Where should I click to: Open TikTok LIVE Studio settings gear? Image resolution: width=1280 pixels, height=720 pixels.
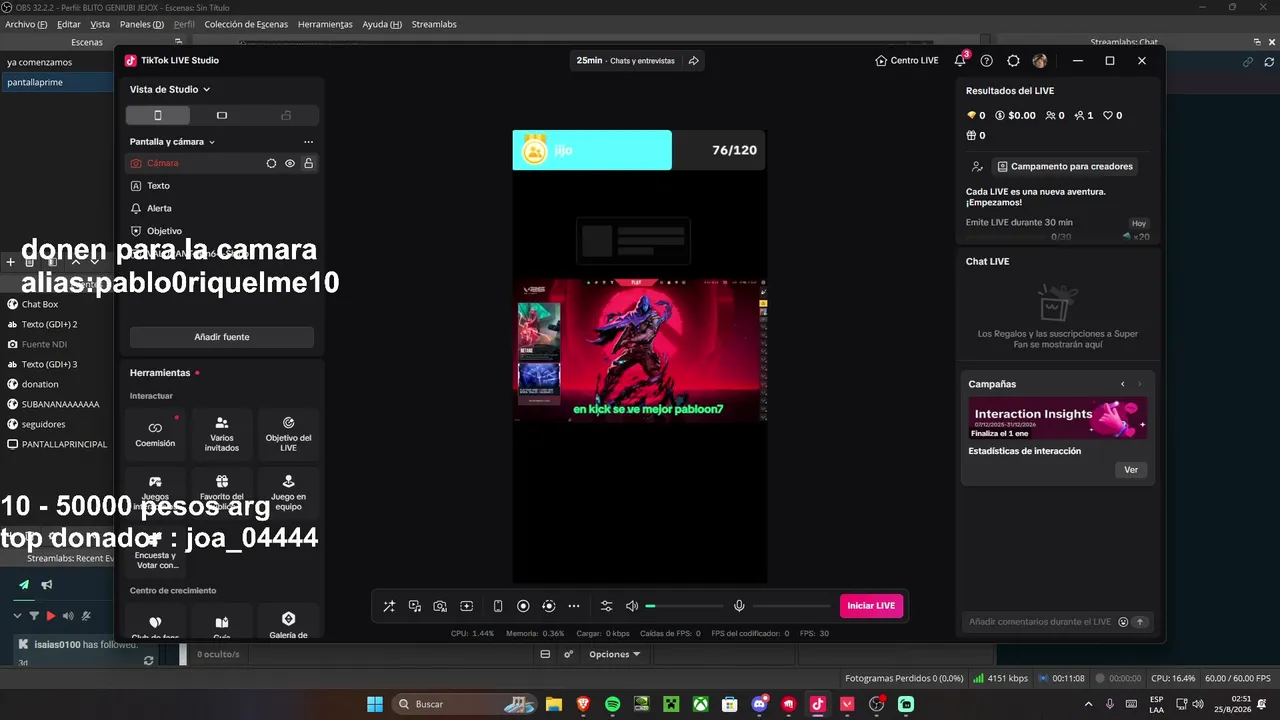(x=1013, y=61)
